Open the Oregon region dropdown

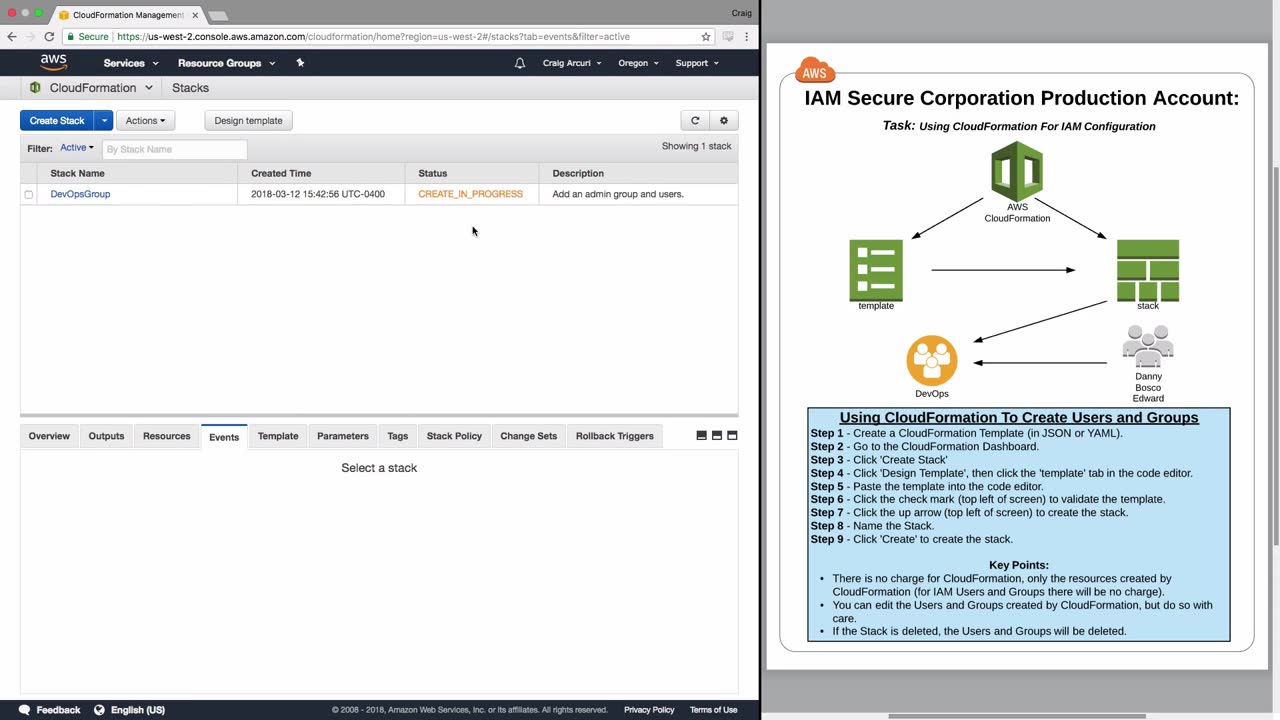click(x=638, y=63)
